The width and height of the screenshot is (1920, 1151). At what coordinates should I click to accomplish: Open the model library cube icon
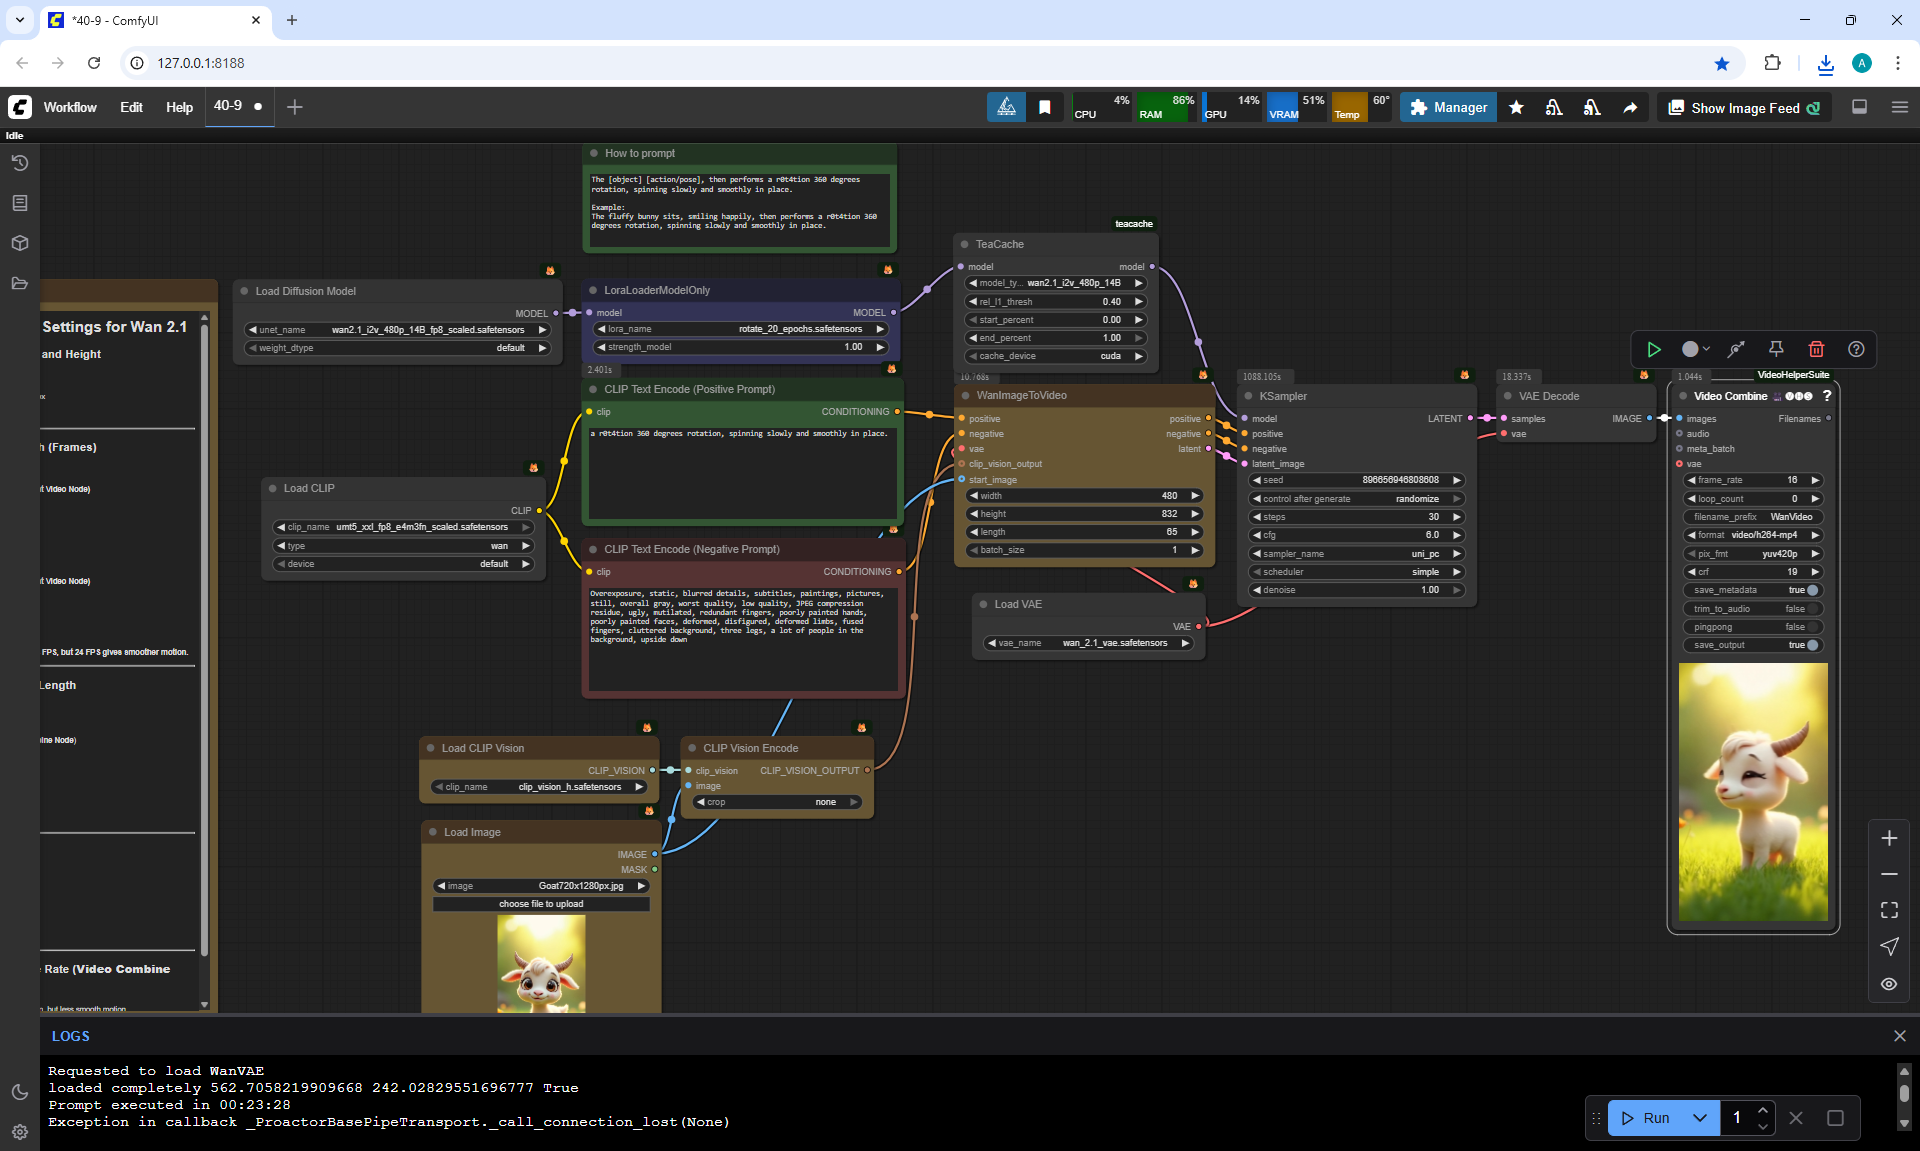tap(20, 243)
